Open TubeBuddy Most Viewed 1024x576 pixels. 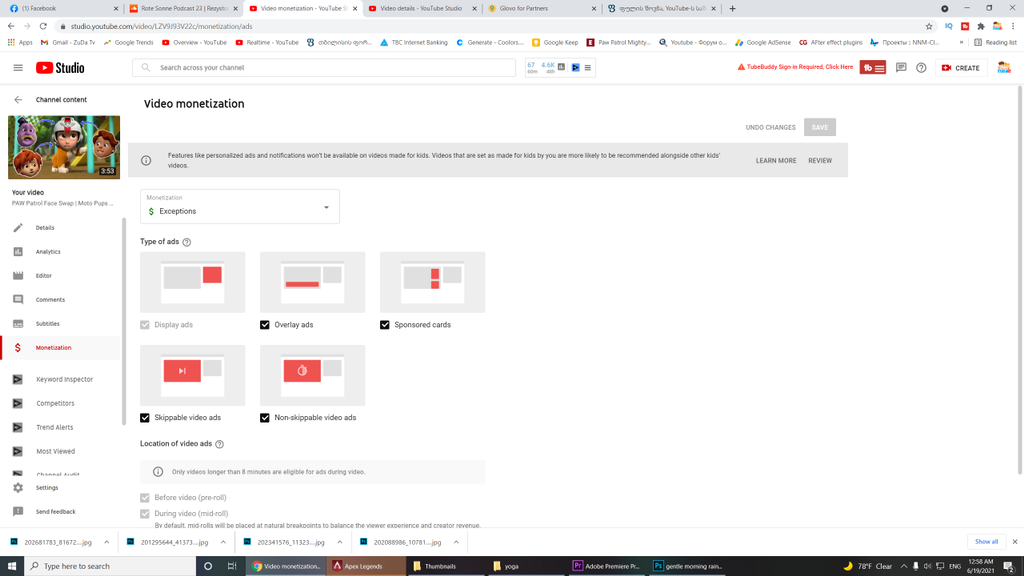[56, 451]
